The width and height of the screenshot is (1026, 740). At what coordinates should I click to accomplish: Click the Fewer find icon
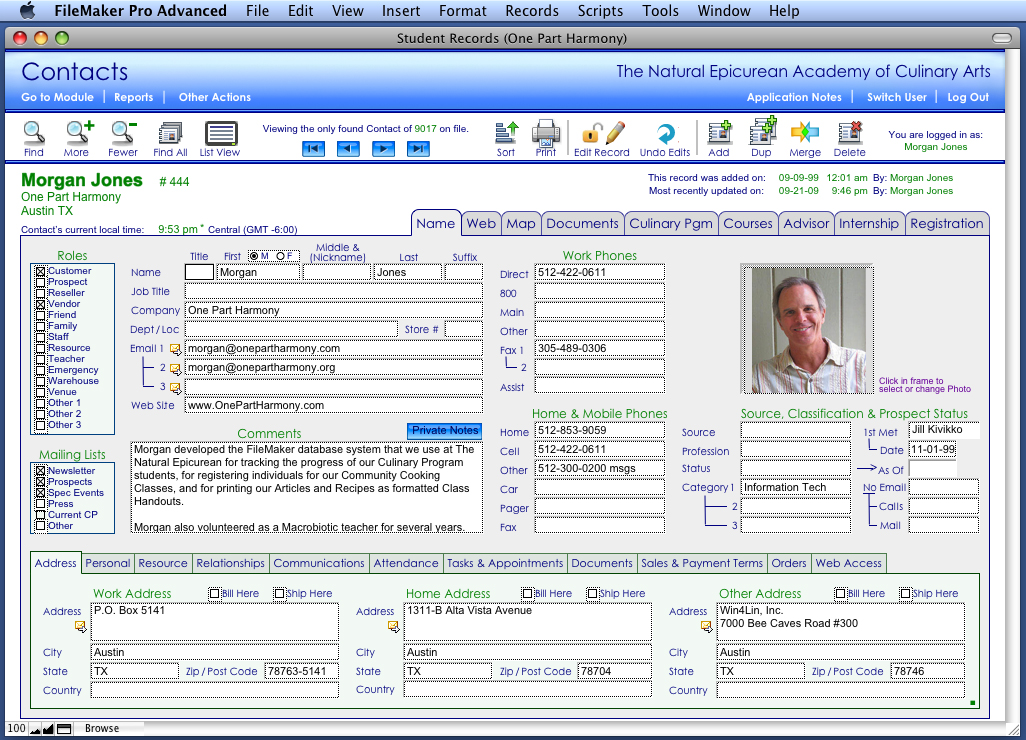[x=123, y=133]
